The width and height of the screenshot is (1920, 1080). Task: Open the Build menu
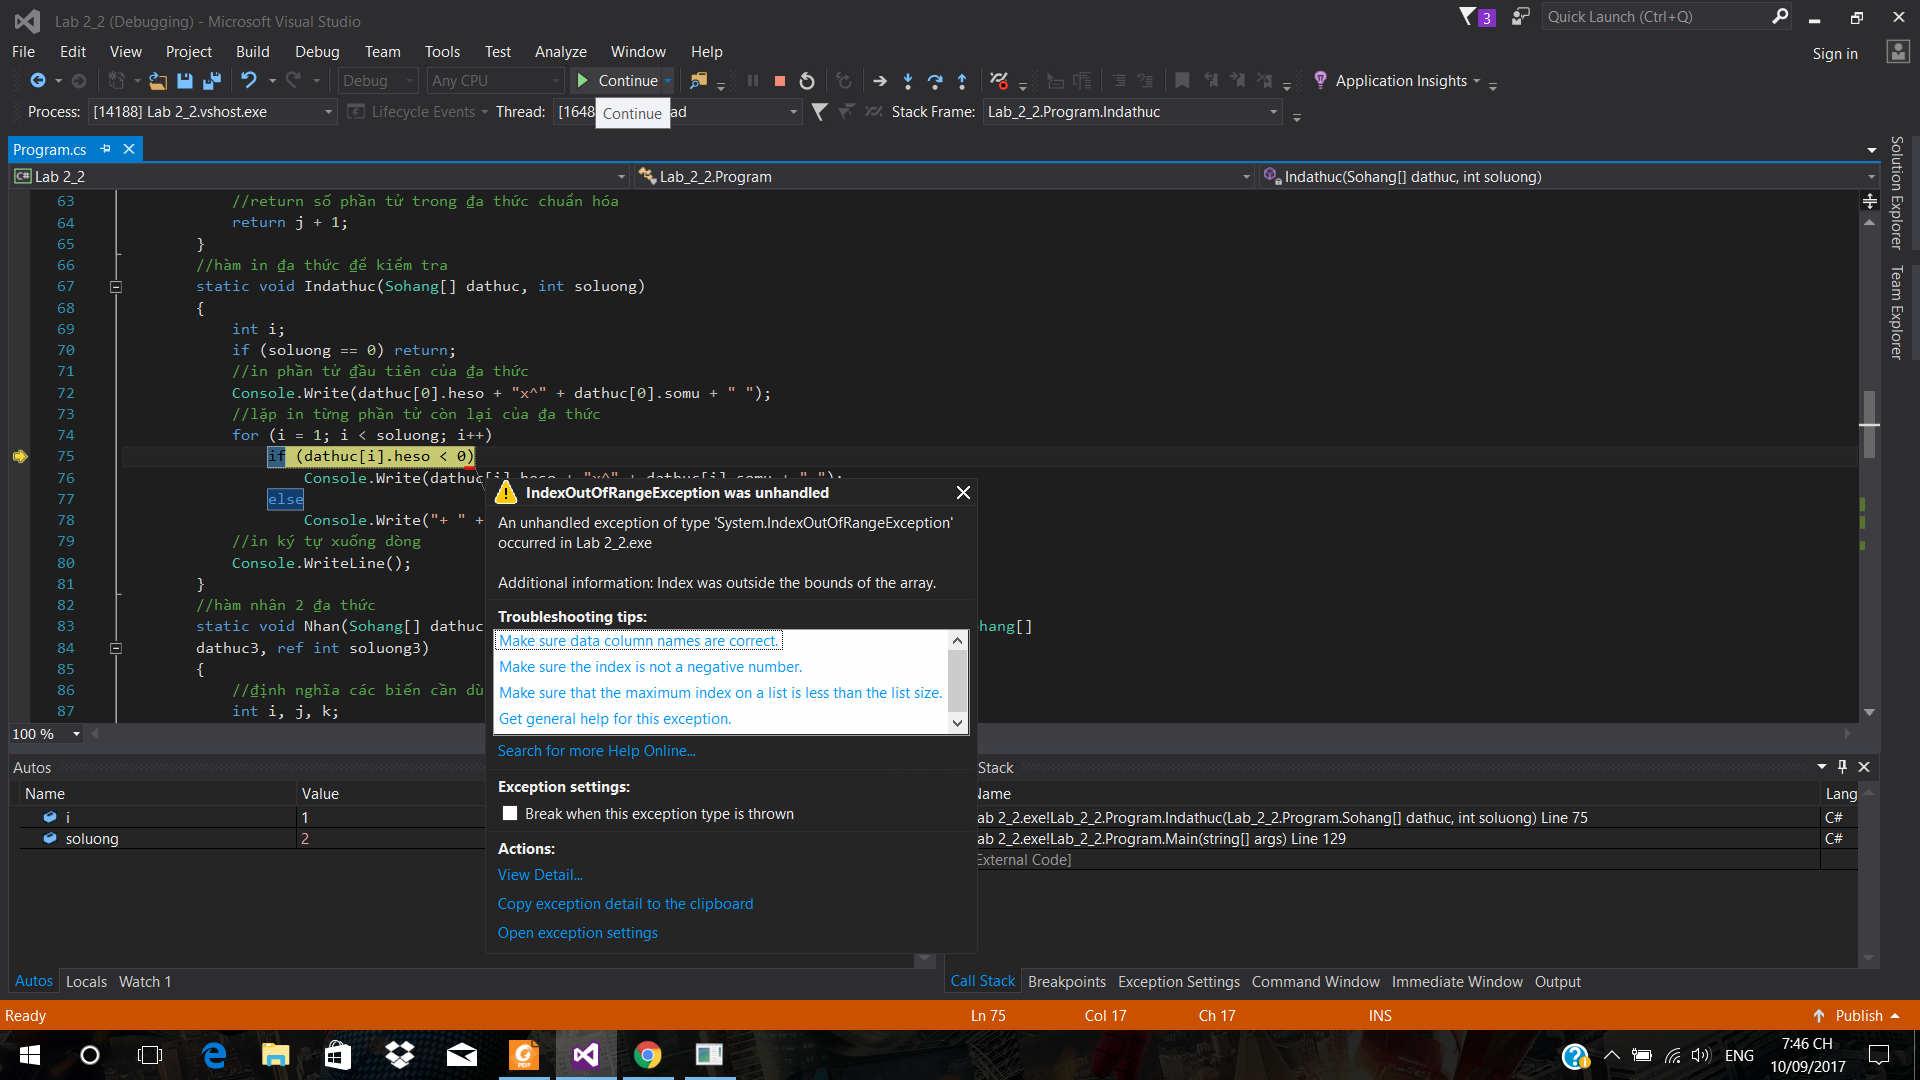pos(253,52)
